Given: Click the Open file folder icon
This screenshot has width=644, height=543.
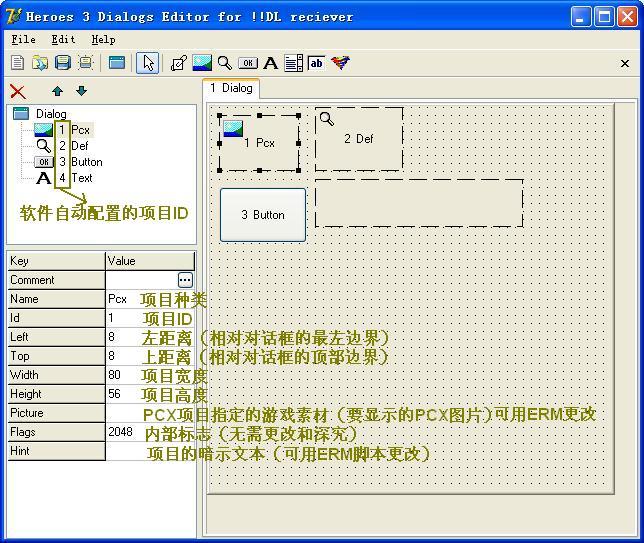Looking at the screenshot, I should click(x=40, y=63).
